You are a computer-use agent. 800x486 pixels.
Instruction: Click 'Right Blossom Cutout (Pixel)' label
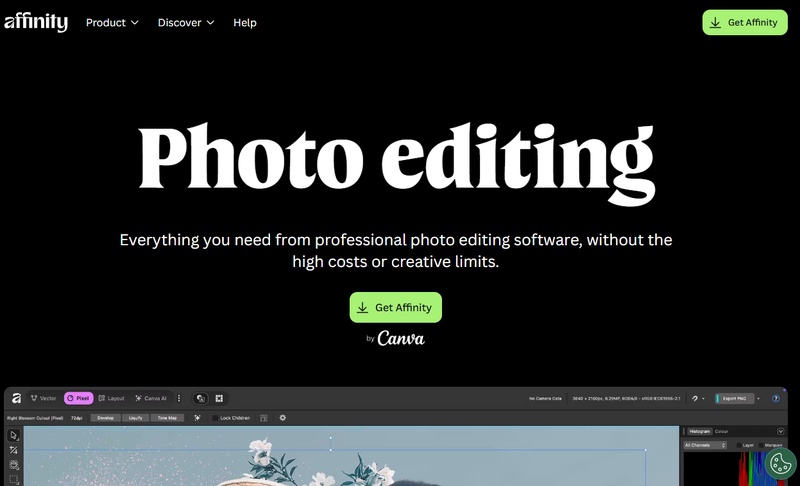35,418
